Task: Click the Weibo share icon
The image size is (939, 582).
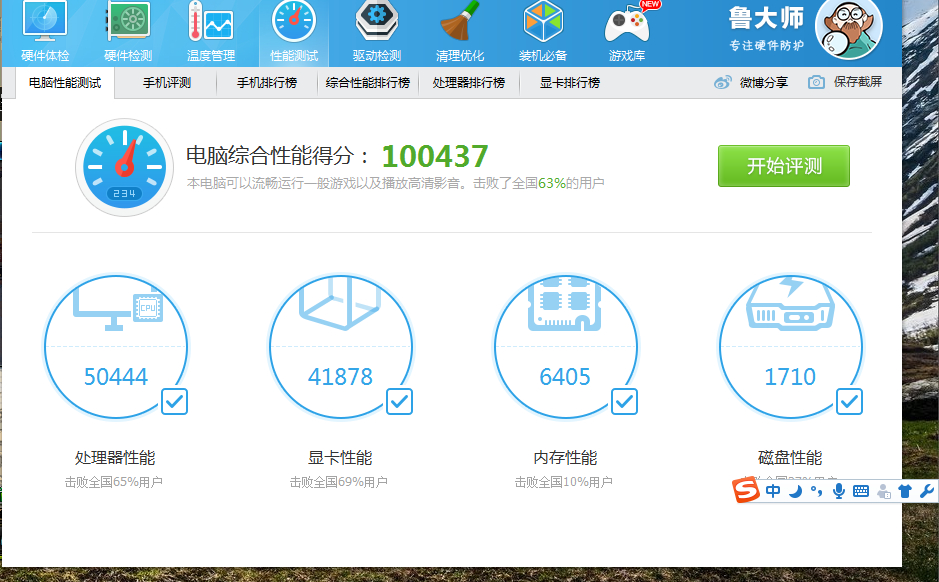Action: (723, 83)
